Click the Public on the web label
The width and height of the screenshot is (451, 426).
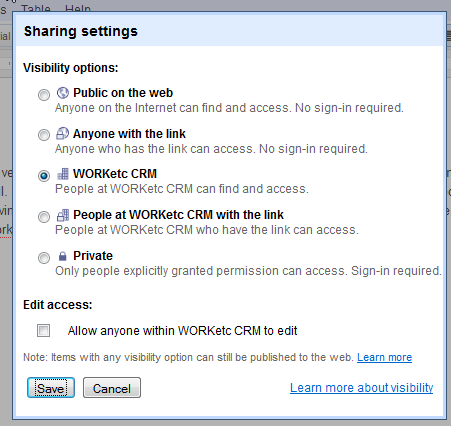coord(123,93)
